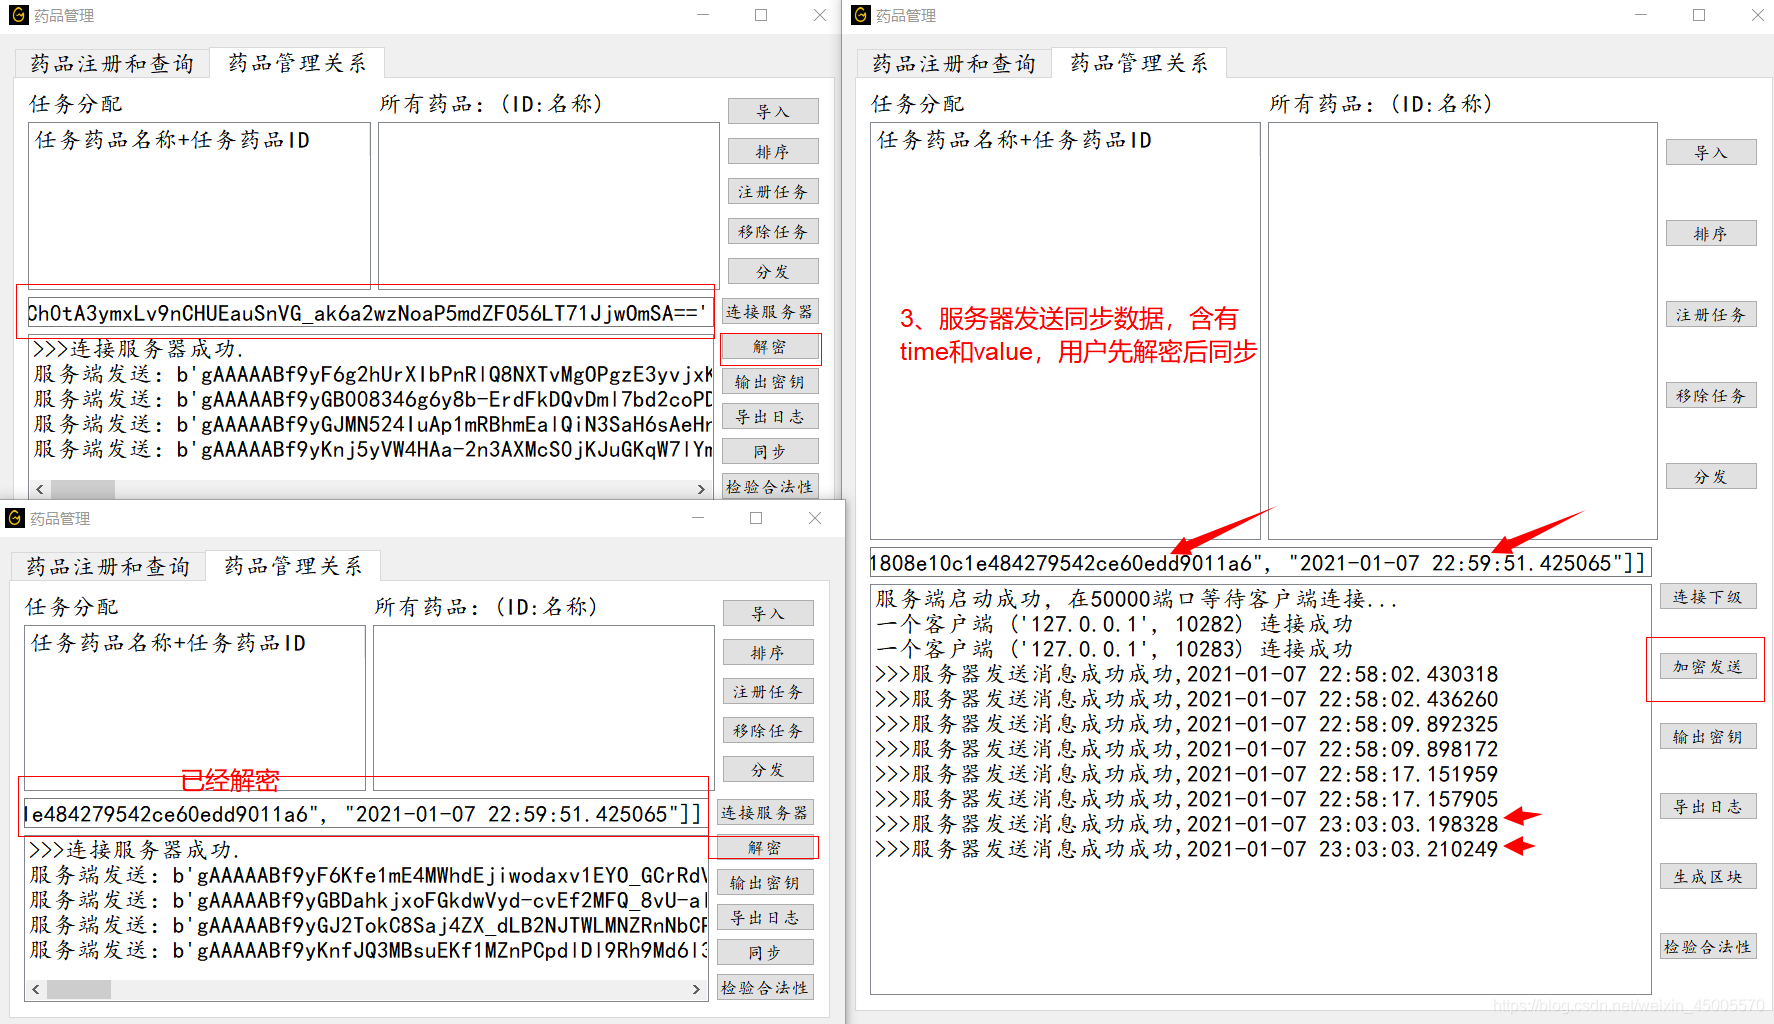
Task: Click log scrollbar thumb in top-left window
Action: point(83,489)
